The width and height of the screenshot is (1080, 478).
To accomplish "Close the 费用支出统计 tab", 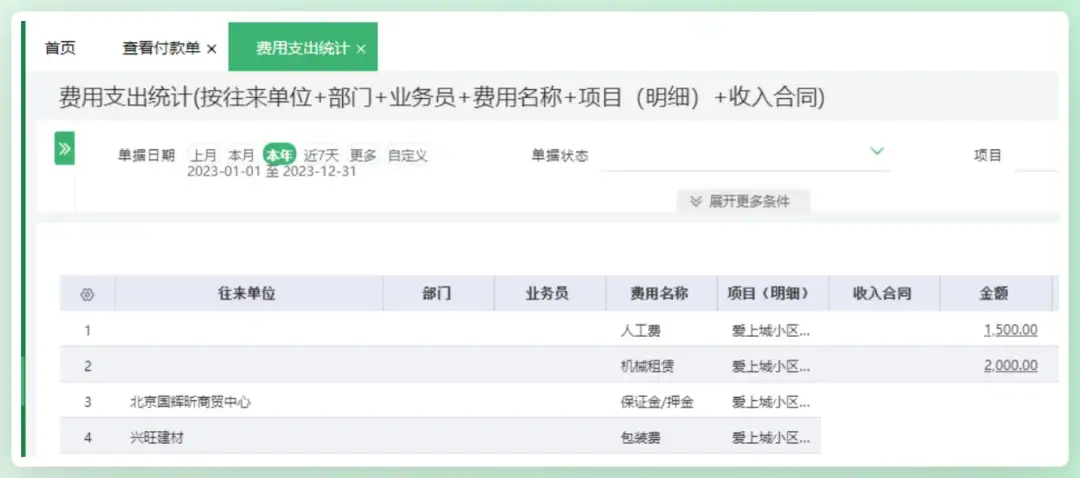I will point(361,49).
